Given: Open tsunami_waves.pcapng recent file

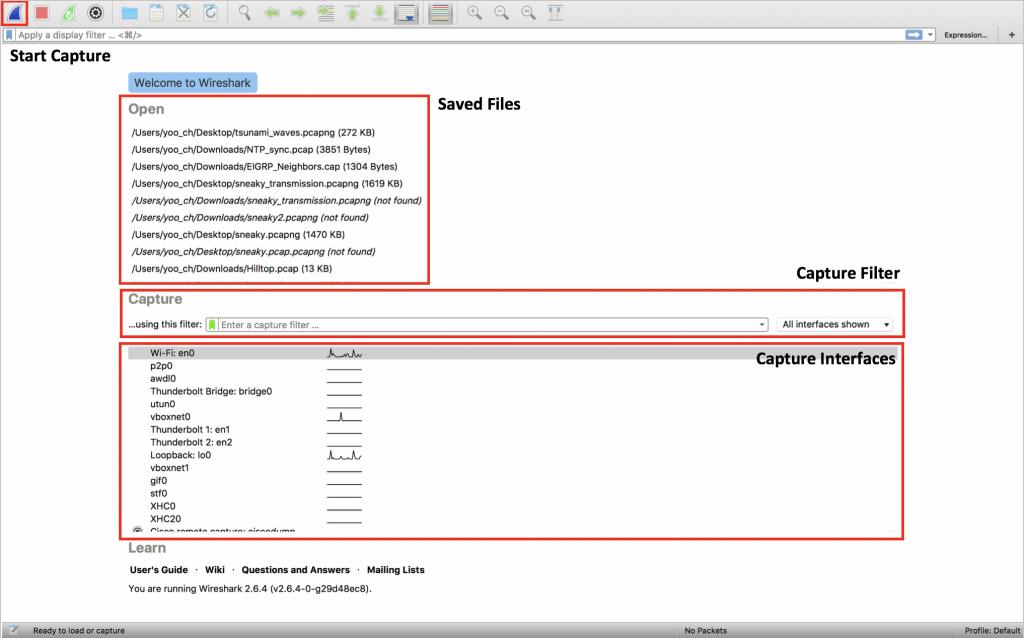Looking at the screenshot, I should click(253, 133).
